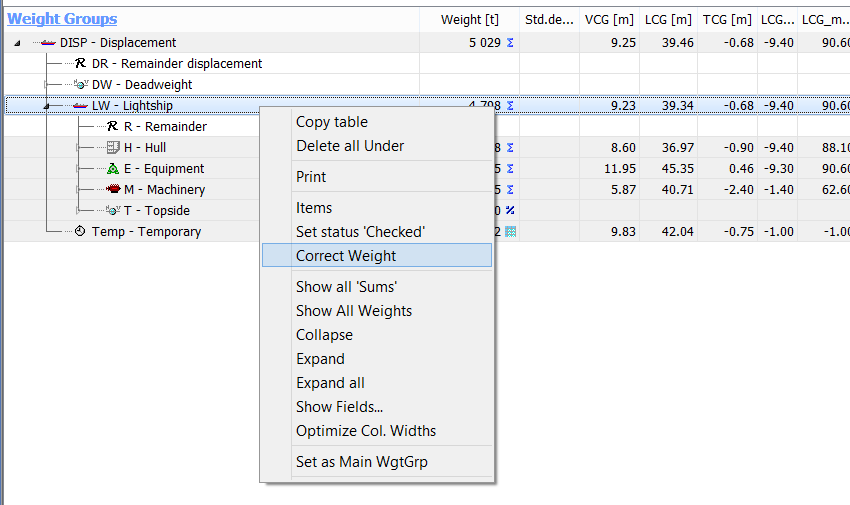Click the TCG [m] column header
This screenshot has width=850, height=505.
point(727,20)
